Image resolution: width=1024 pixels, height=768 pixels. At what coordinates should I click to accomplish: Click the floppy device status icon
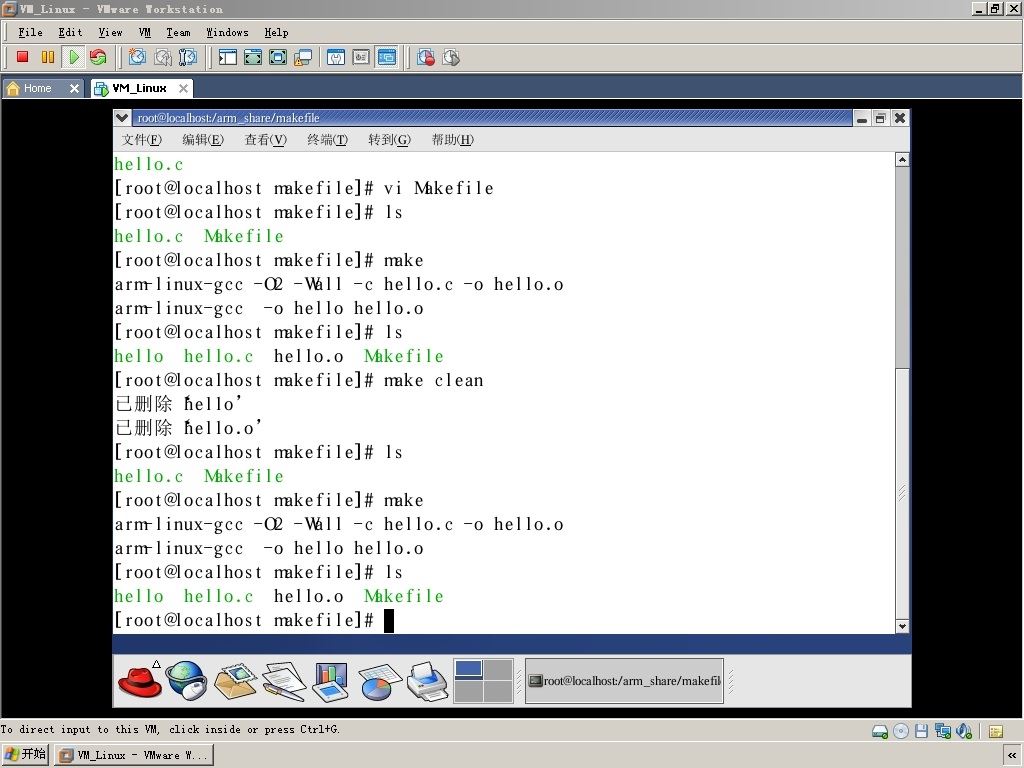pyautogui.click(x=921, y=731)
